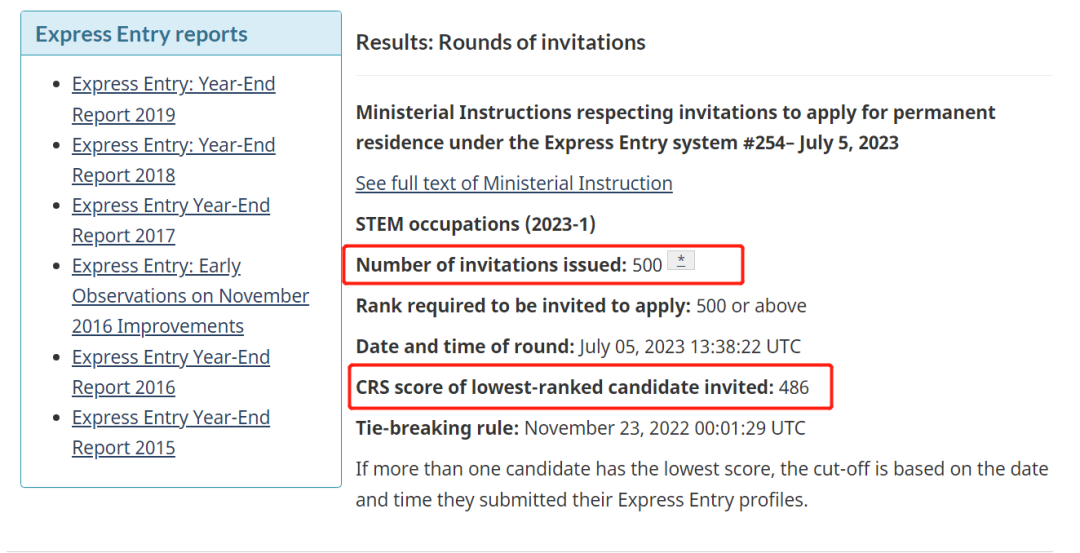Click the paragraph explaining the cut-off rule
The image size is (1080, 553).
[x=700, y=484]
